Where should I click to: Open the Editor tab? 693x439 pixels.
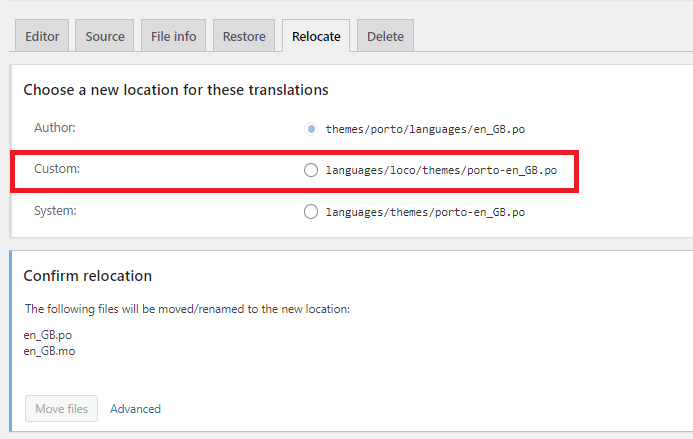pyautogui.click(x=42, y=37)
